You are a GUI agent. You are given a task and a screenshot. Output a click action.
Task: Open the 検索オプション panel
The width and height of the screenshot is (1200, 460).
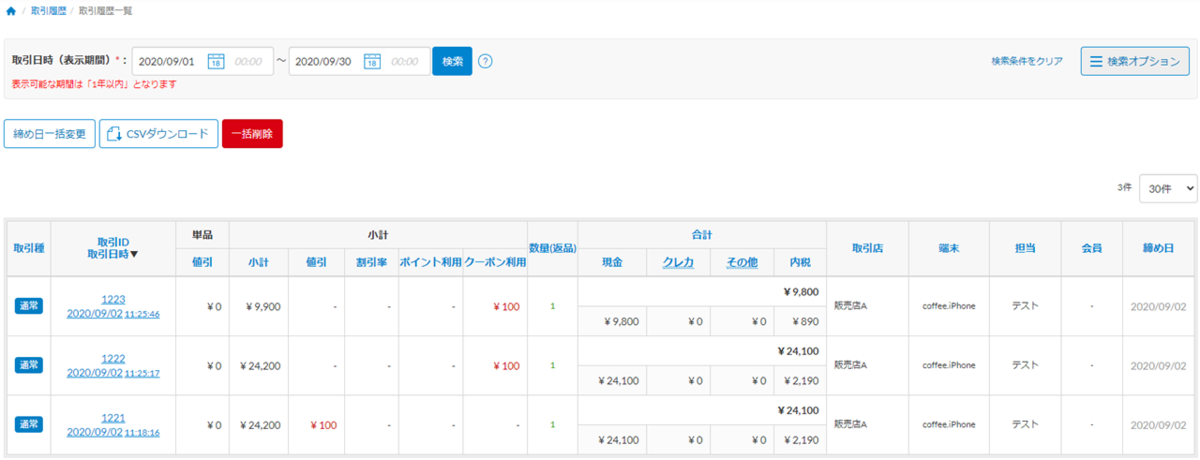pyautogui.click(x=1135, y=61)
